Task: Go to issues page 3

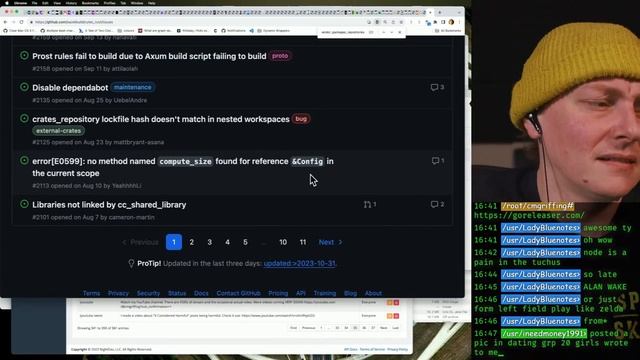Action: click(x=209, y=242)
